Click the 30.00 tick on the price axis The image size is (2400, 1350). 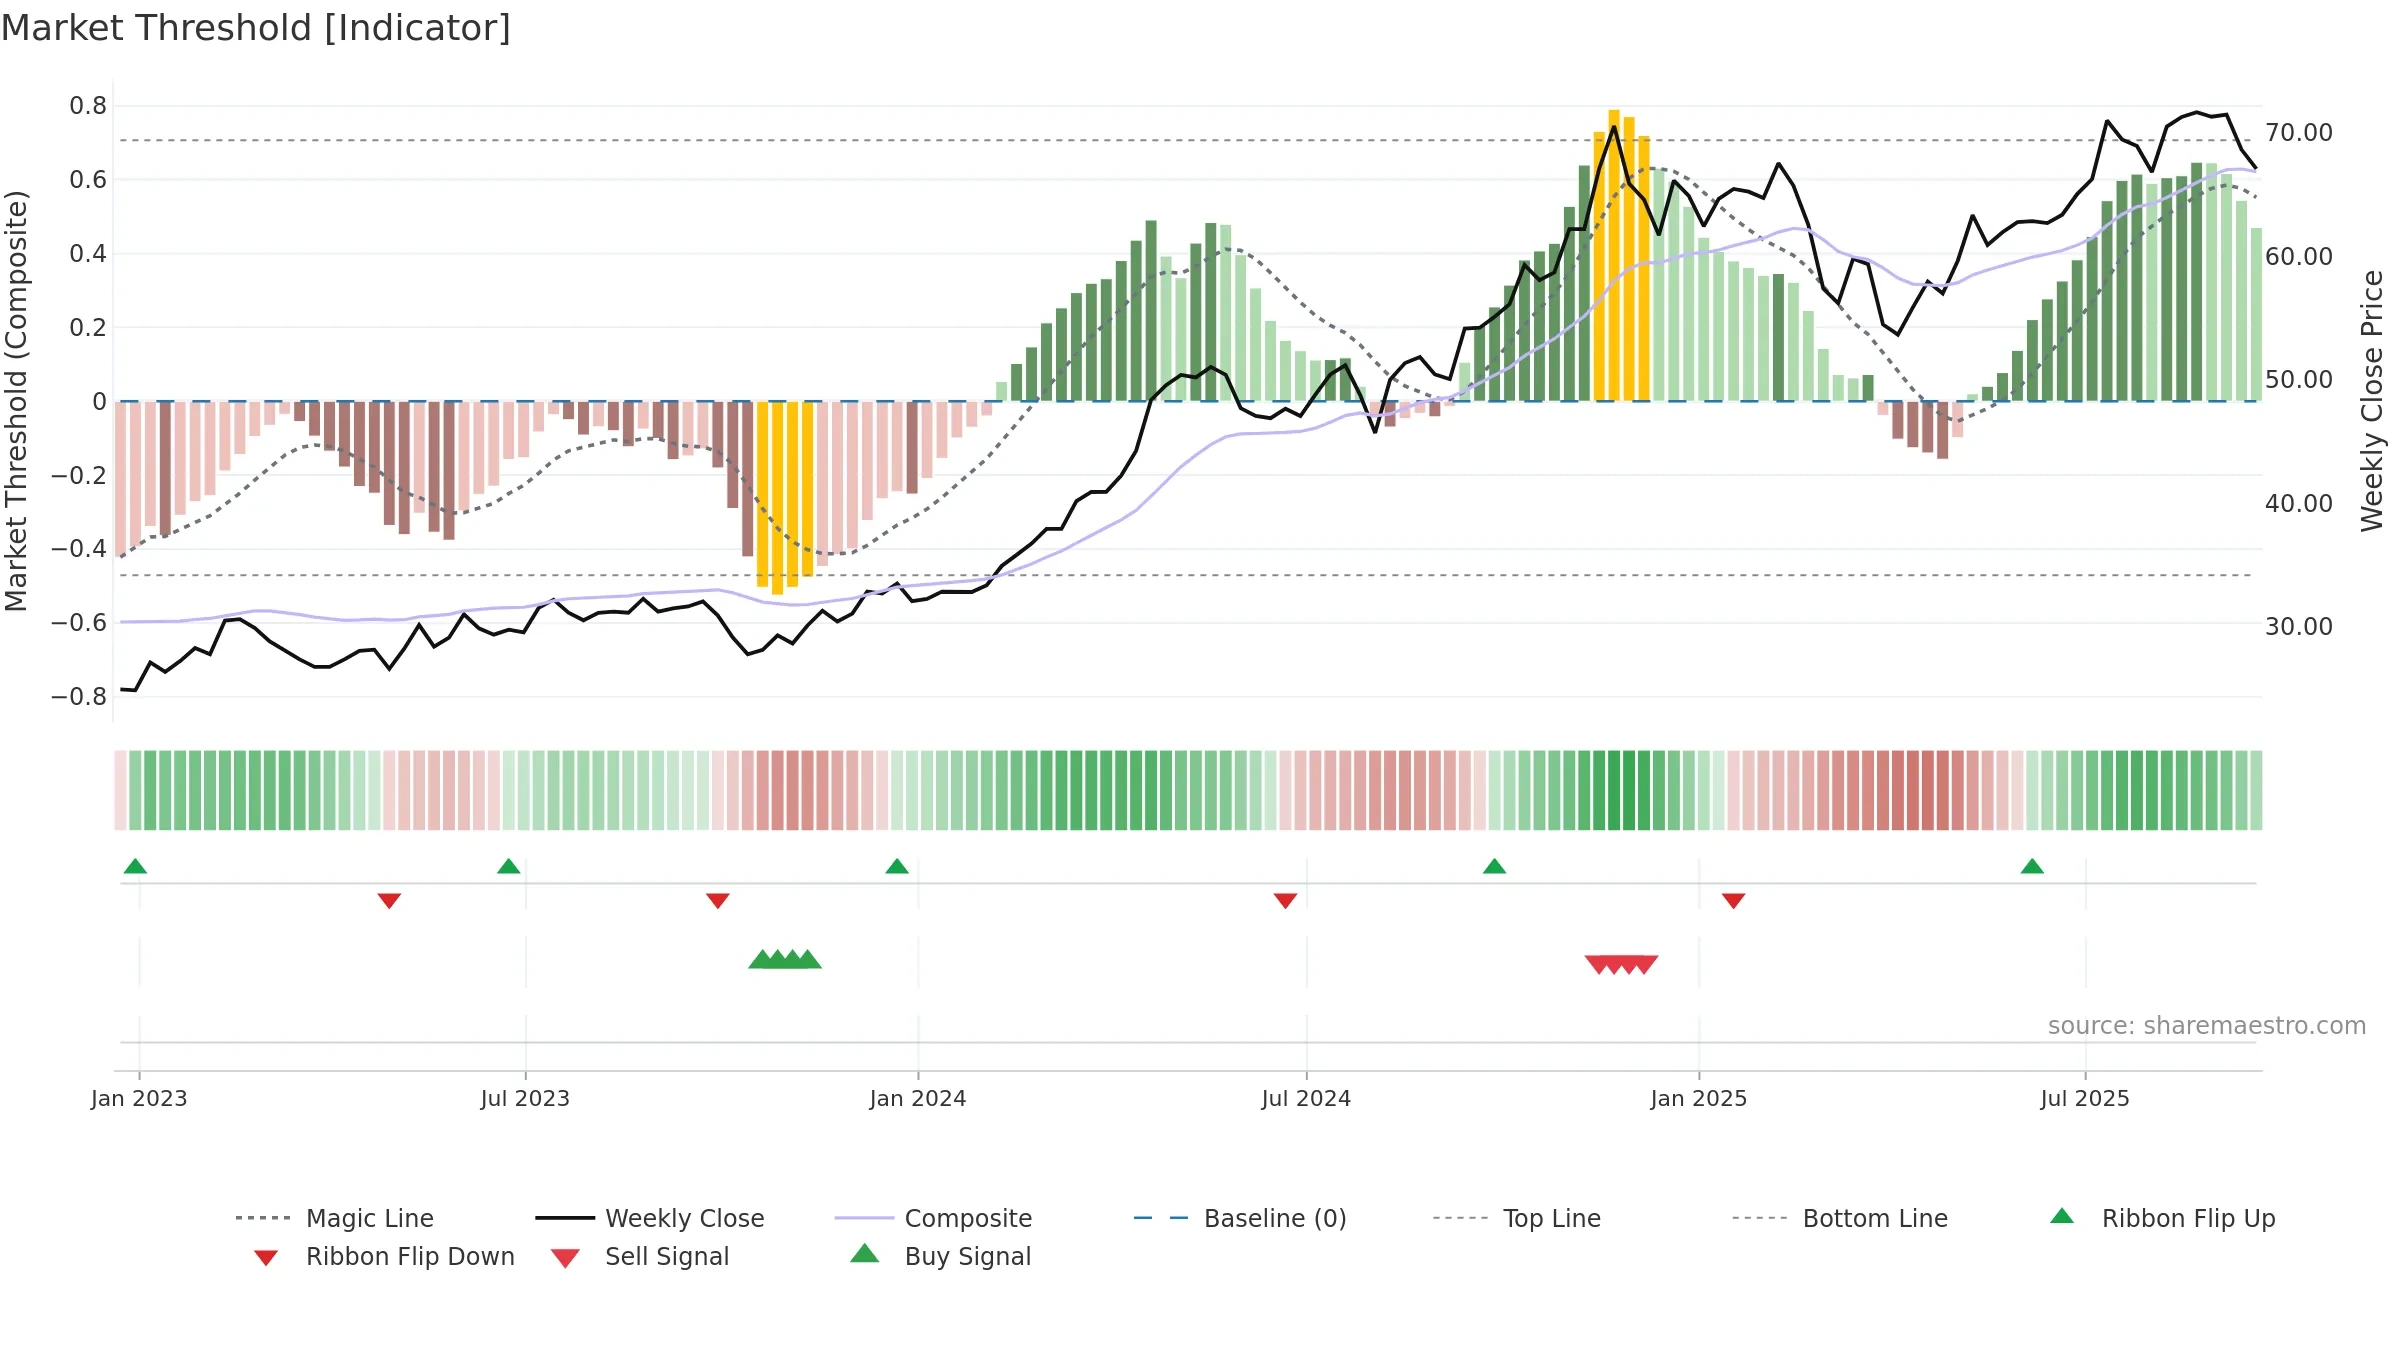point(2299,626)
